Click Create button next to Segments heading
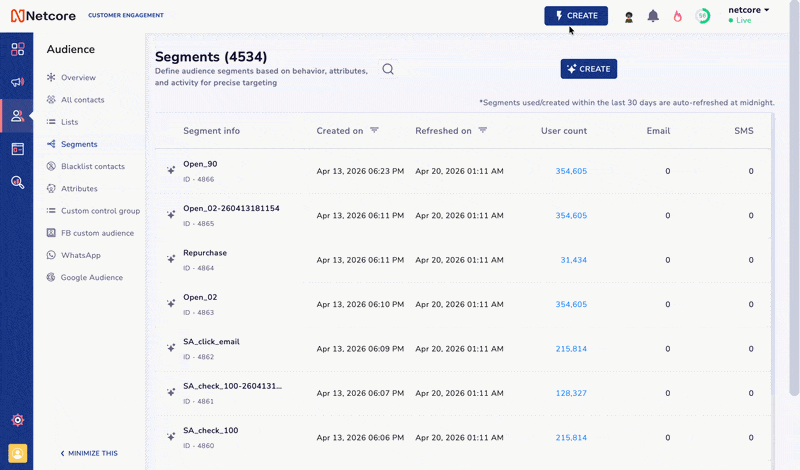800x470 pixels. 589,69
